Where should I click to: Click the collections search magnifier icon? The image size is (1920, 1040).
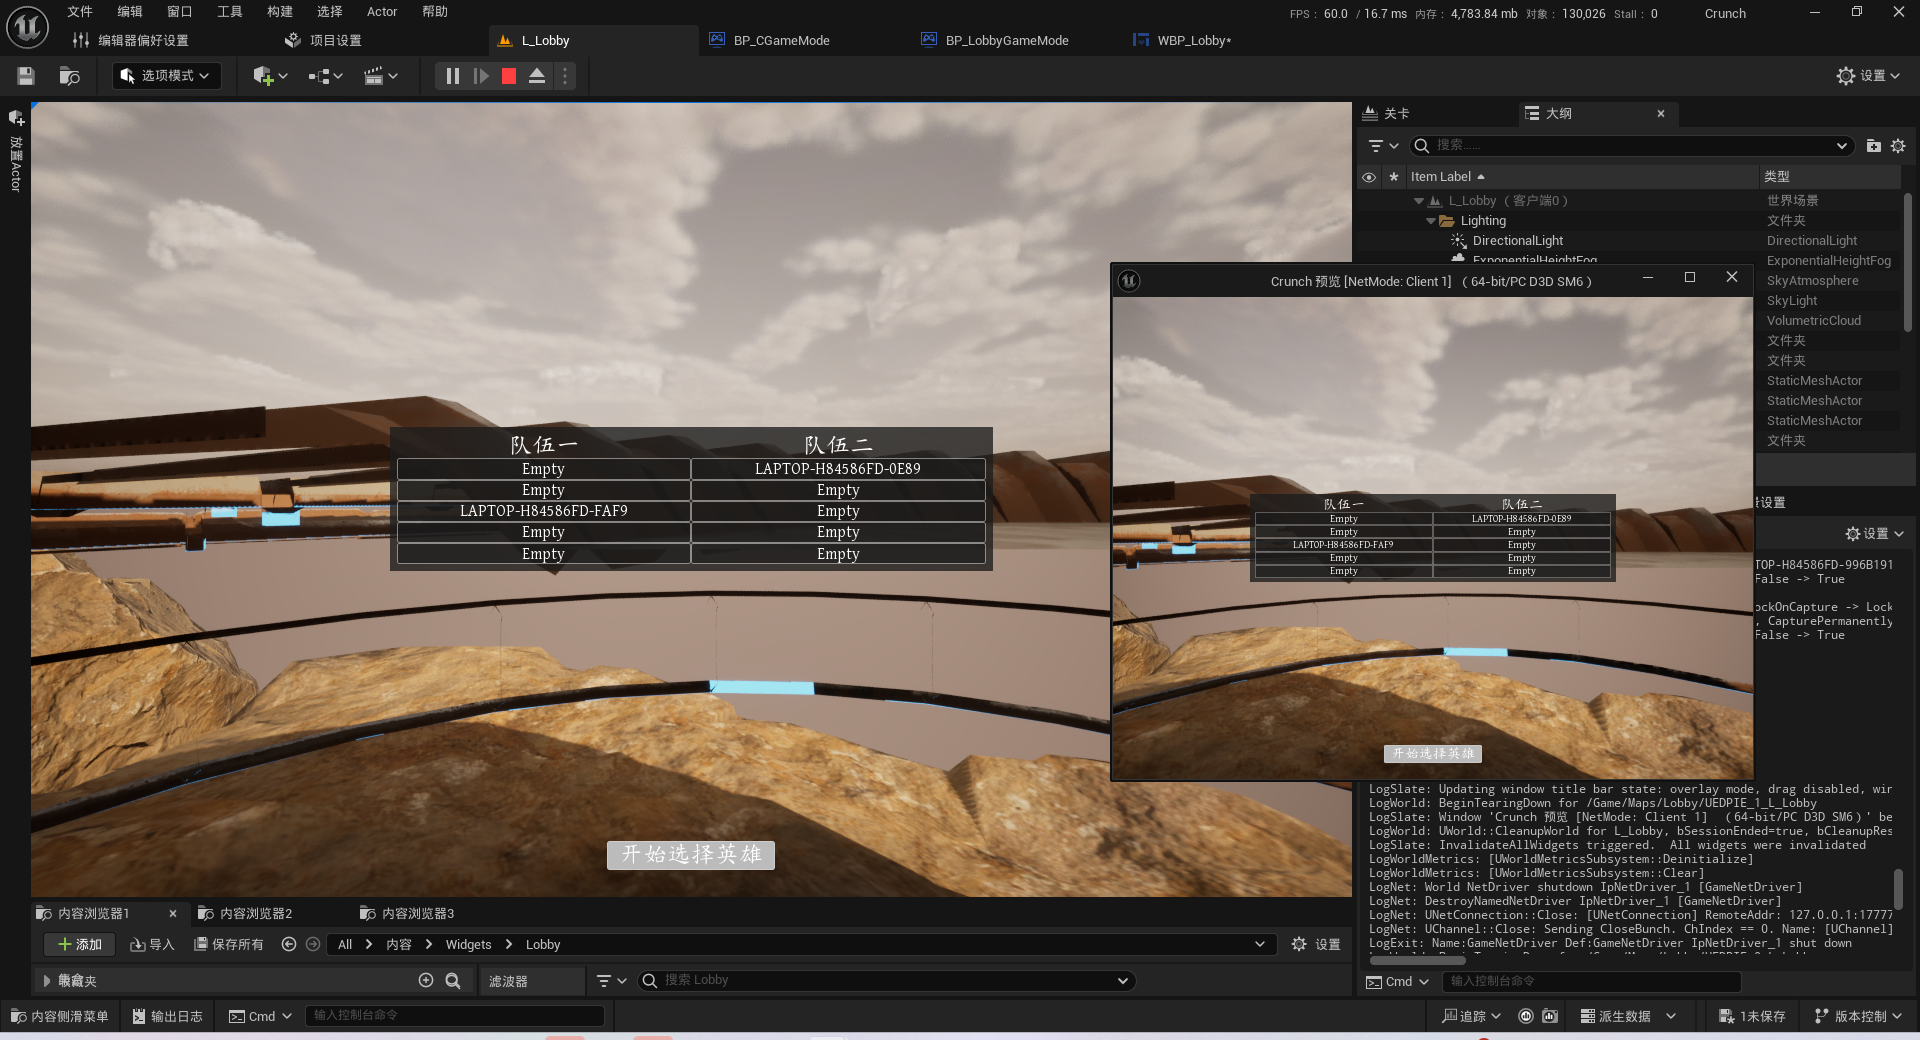click(453, 981)
